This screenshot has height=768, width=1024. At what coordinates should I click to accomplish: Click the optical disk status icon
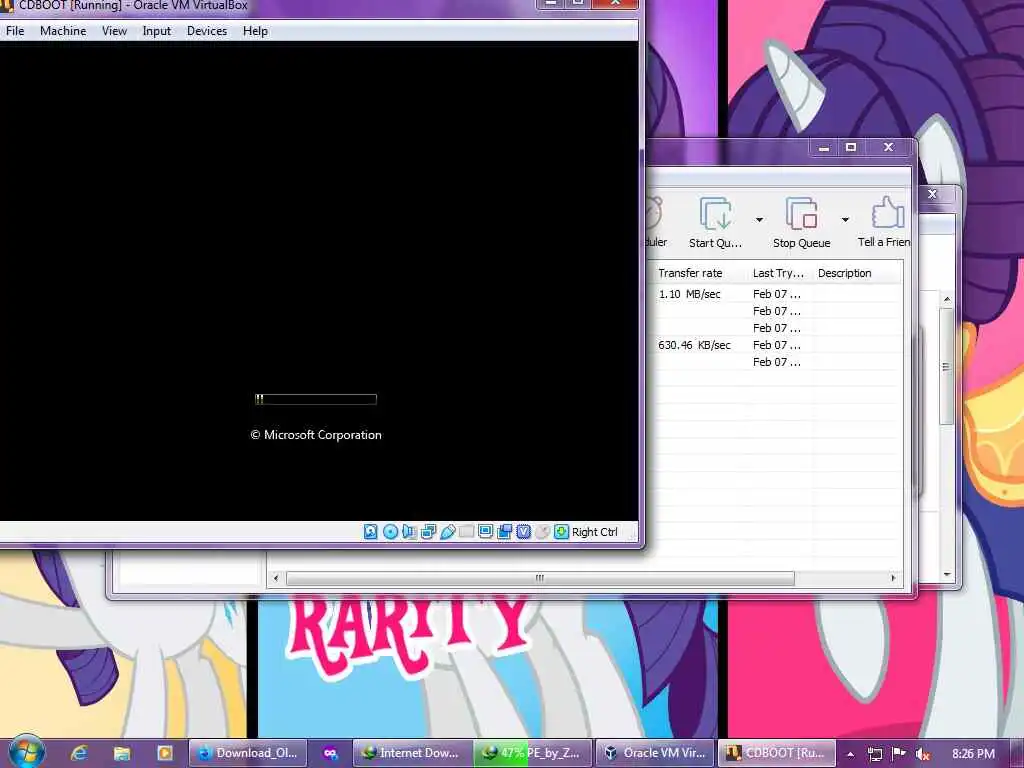click(x=390, y=532)
